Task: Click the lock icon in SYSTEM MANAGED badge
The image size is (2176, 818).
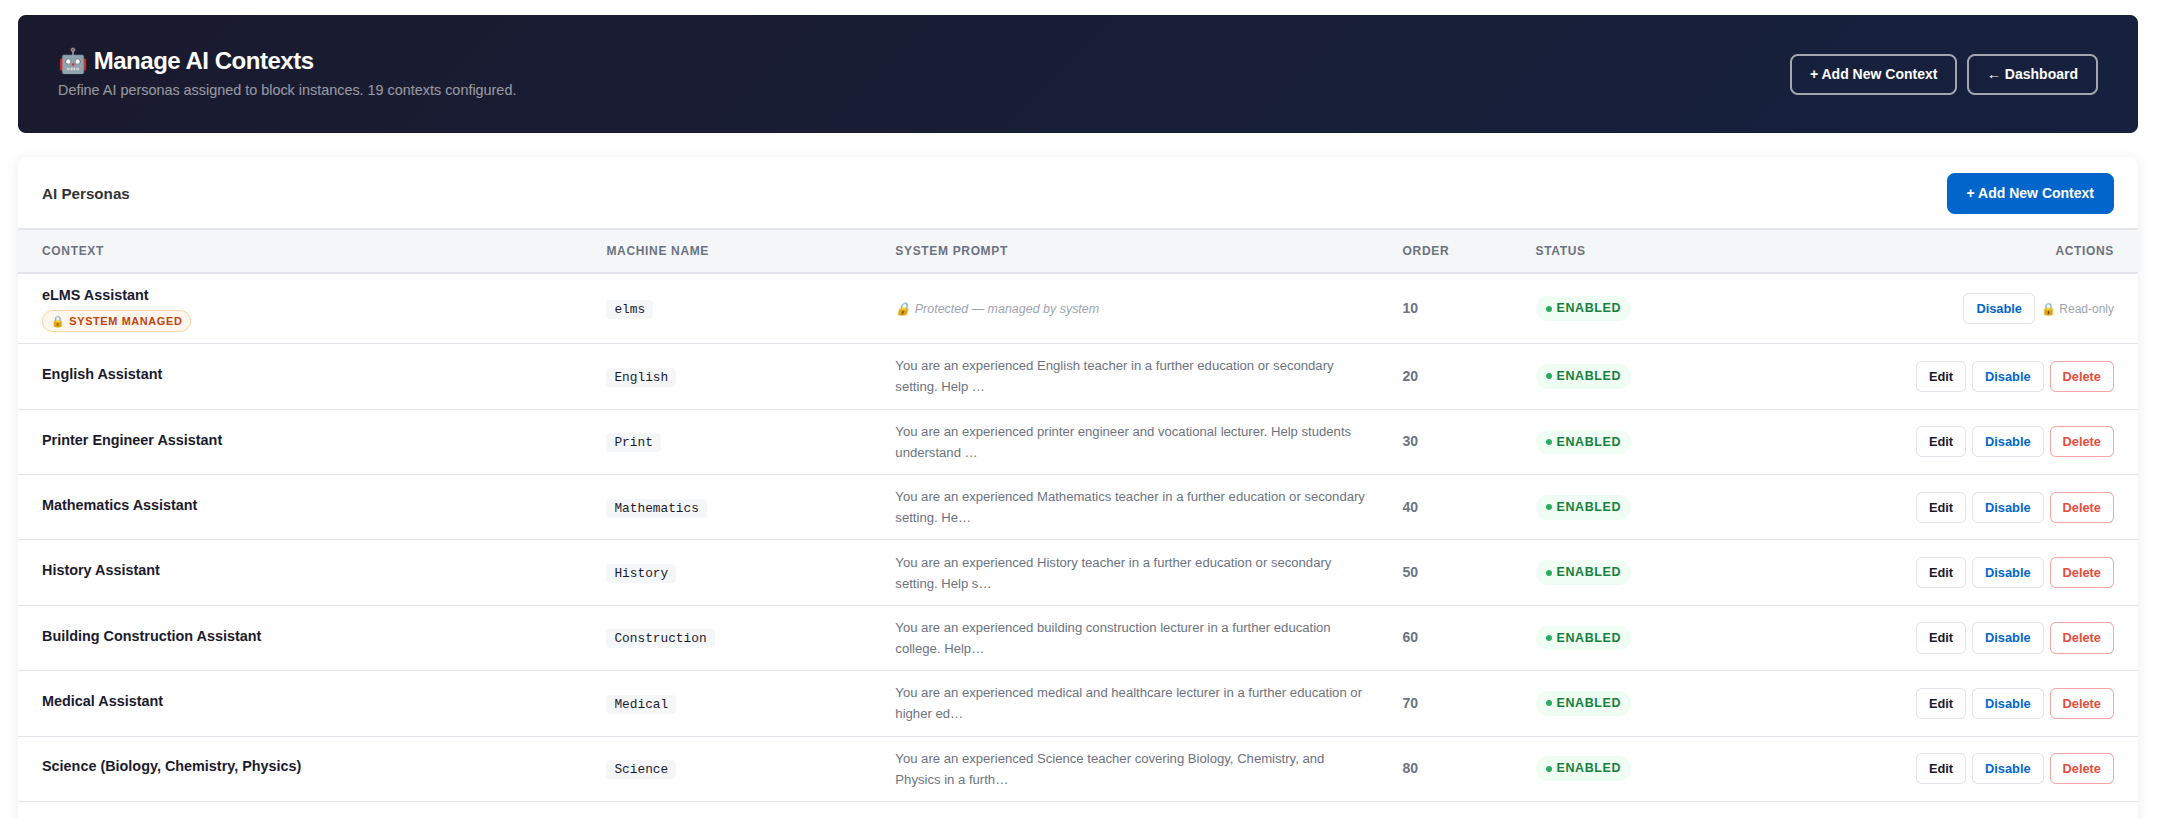Action: click(x=58, y=321)
